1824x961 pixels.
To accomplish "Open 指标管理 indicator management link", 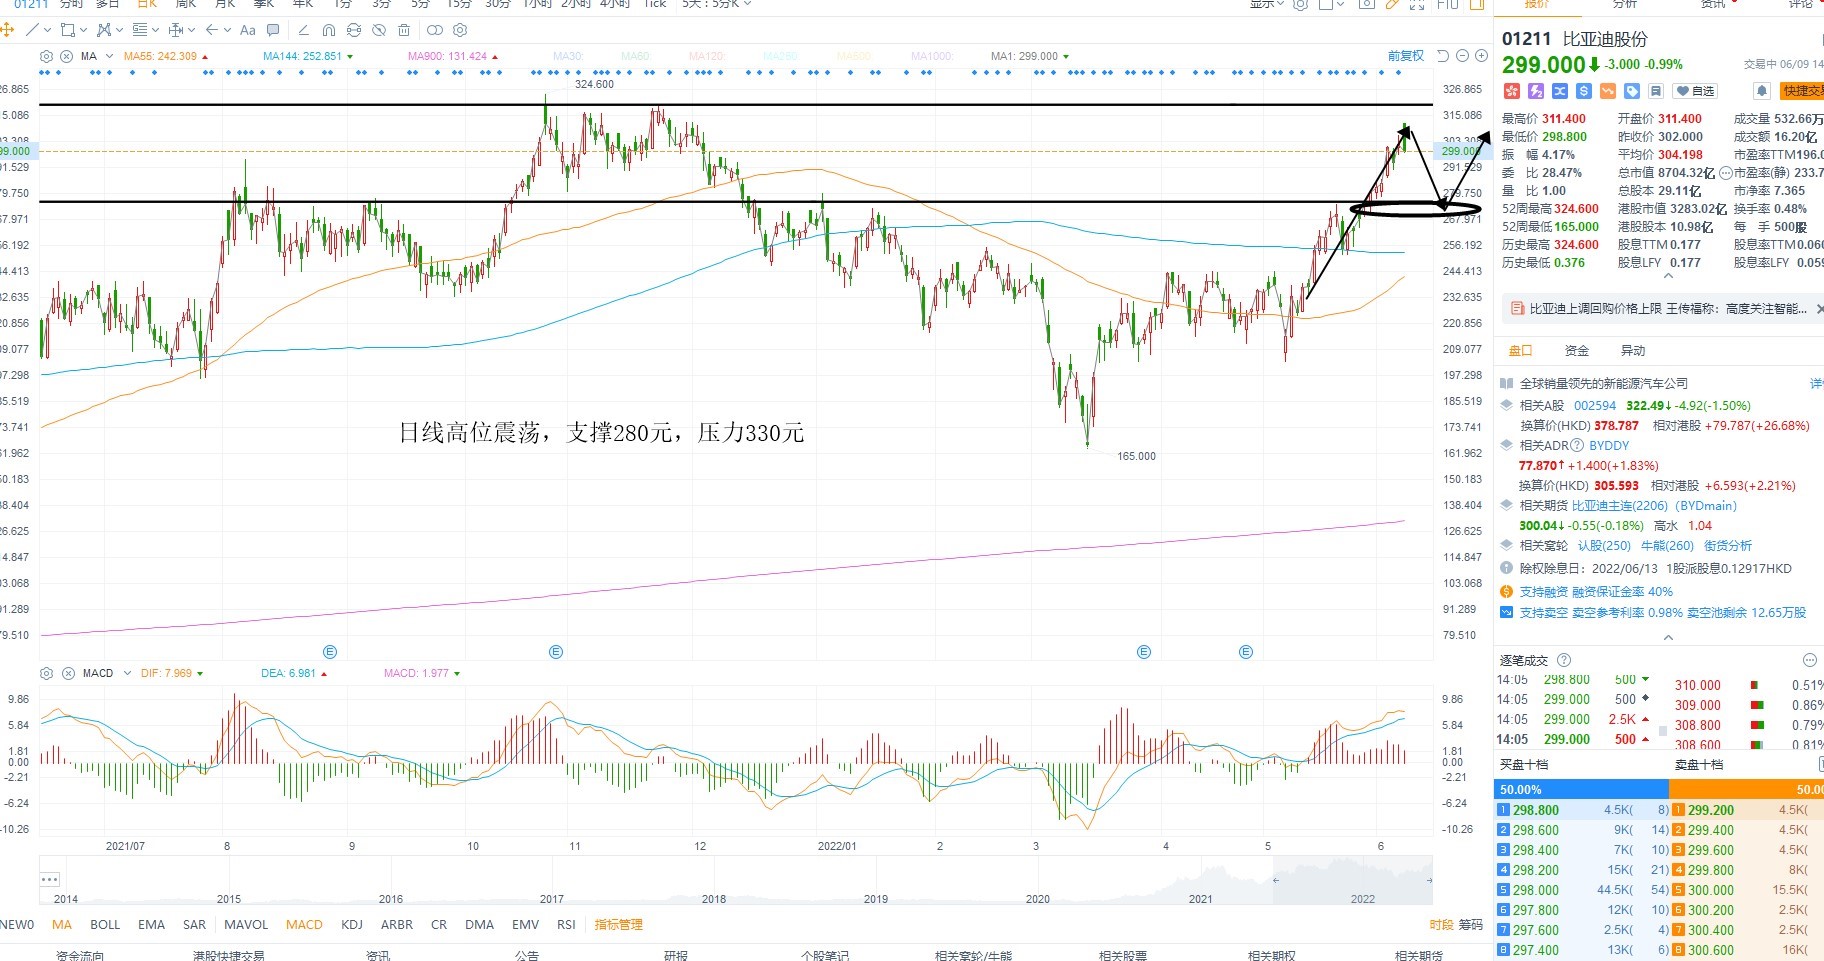I will (x=619, y=925).
